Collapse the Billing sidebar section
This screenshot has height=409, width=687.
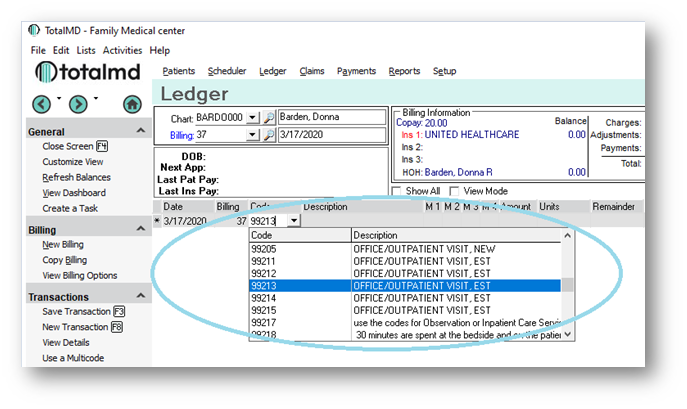pos(138,229)
